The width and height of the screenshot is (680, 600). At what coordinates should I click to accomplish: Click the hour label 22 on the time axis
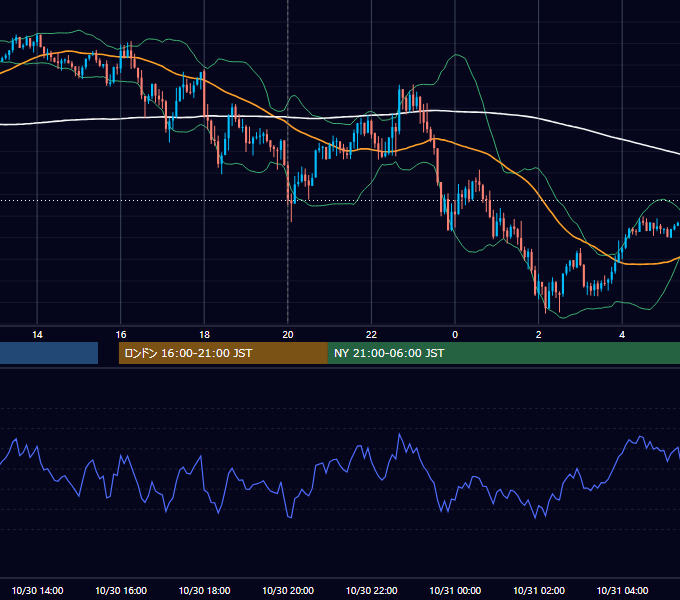point(371,335)
